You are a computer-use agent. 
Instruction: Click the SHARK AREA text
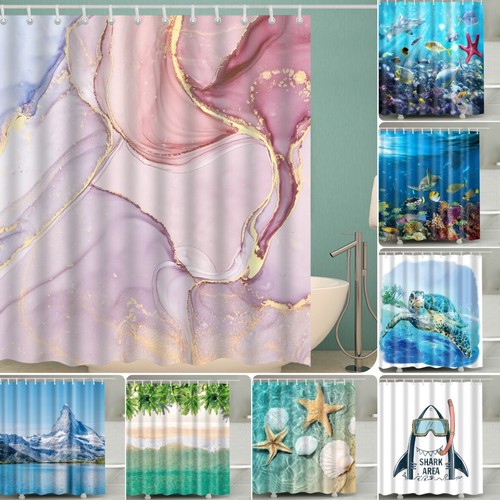[431, 466]
